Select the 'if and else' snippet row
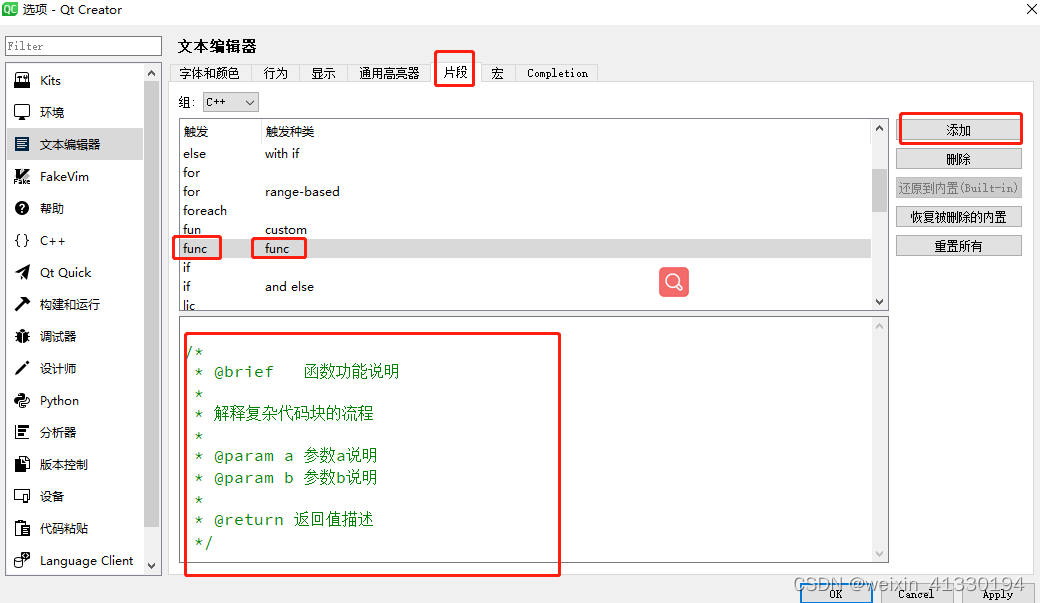1040x603 pixels. [x=525, y=287]
